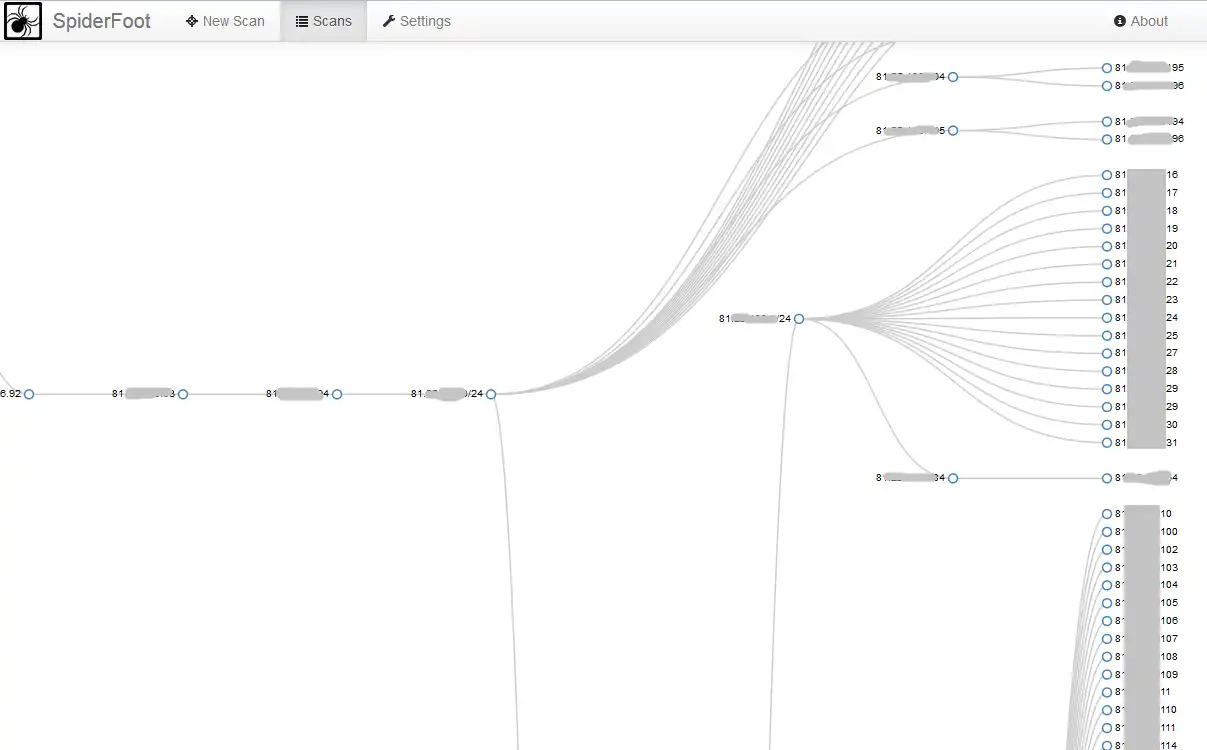Screen dimensions: 1207x750
Task: Pick the graph node ending in 18
Action: tap(1107, 211)
